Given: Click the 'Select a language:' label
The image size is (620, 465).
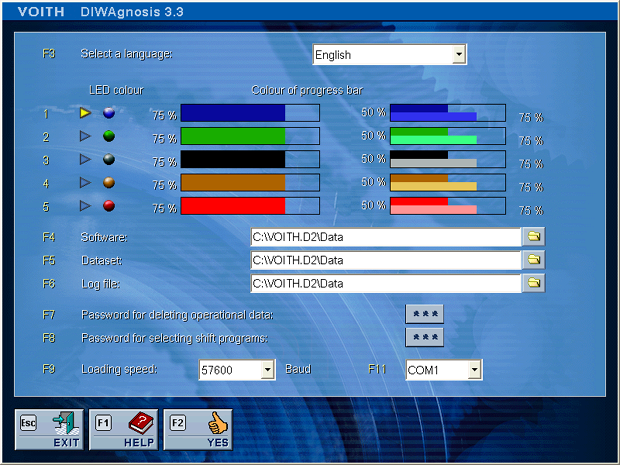Looking at the screenshot, I should 127,54.
